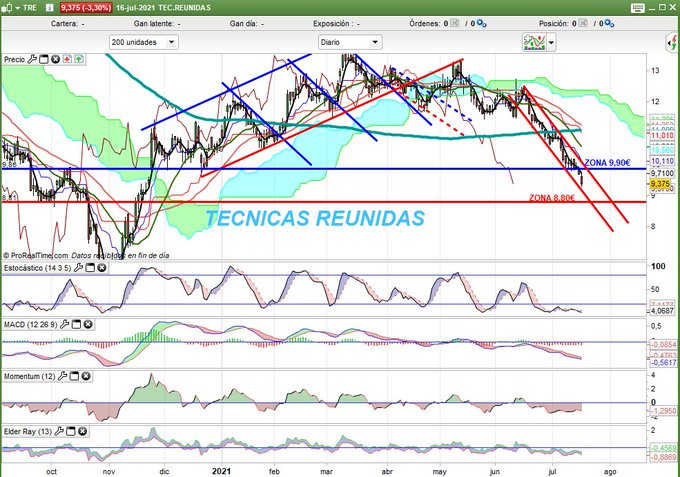Click the yellow 9,375 price axis label
Screen dimensions: 680x477
[661, 183]
